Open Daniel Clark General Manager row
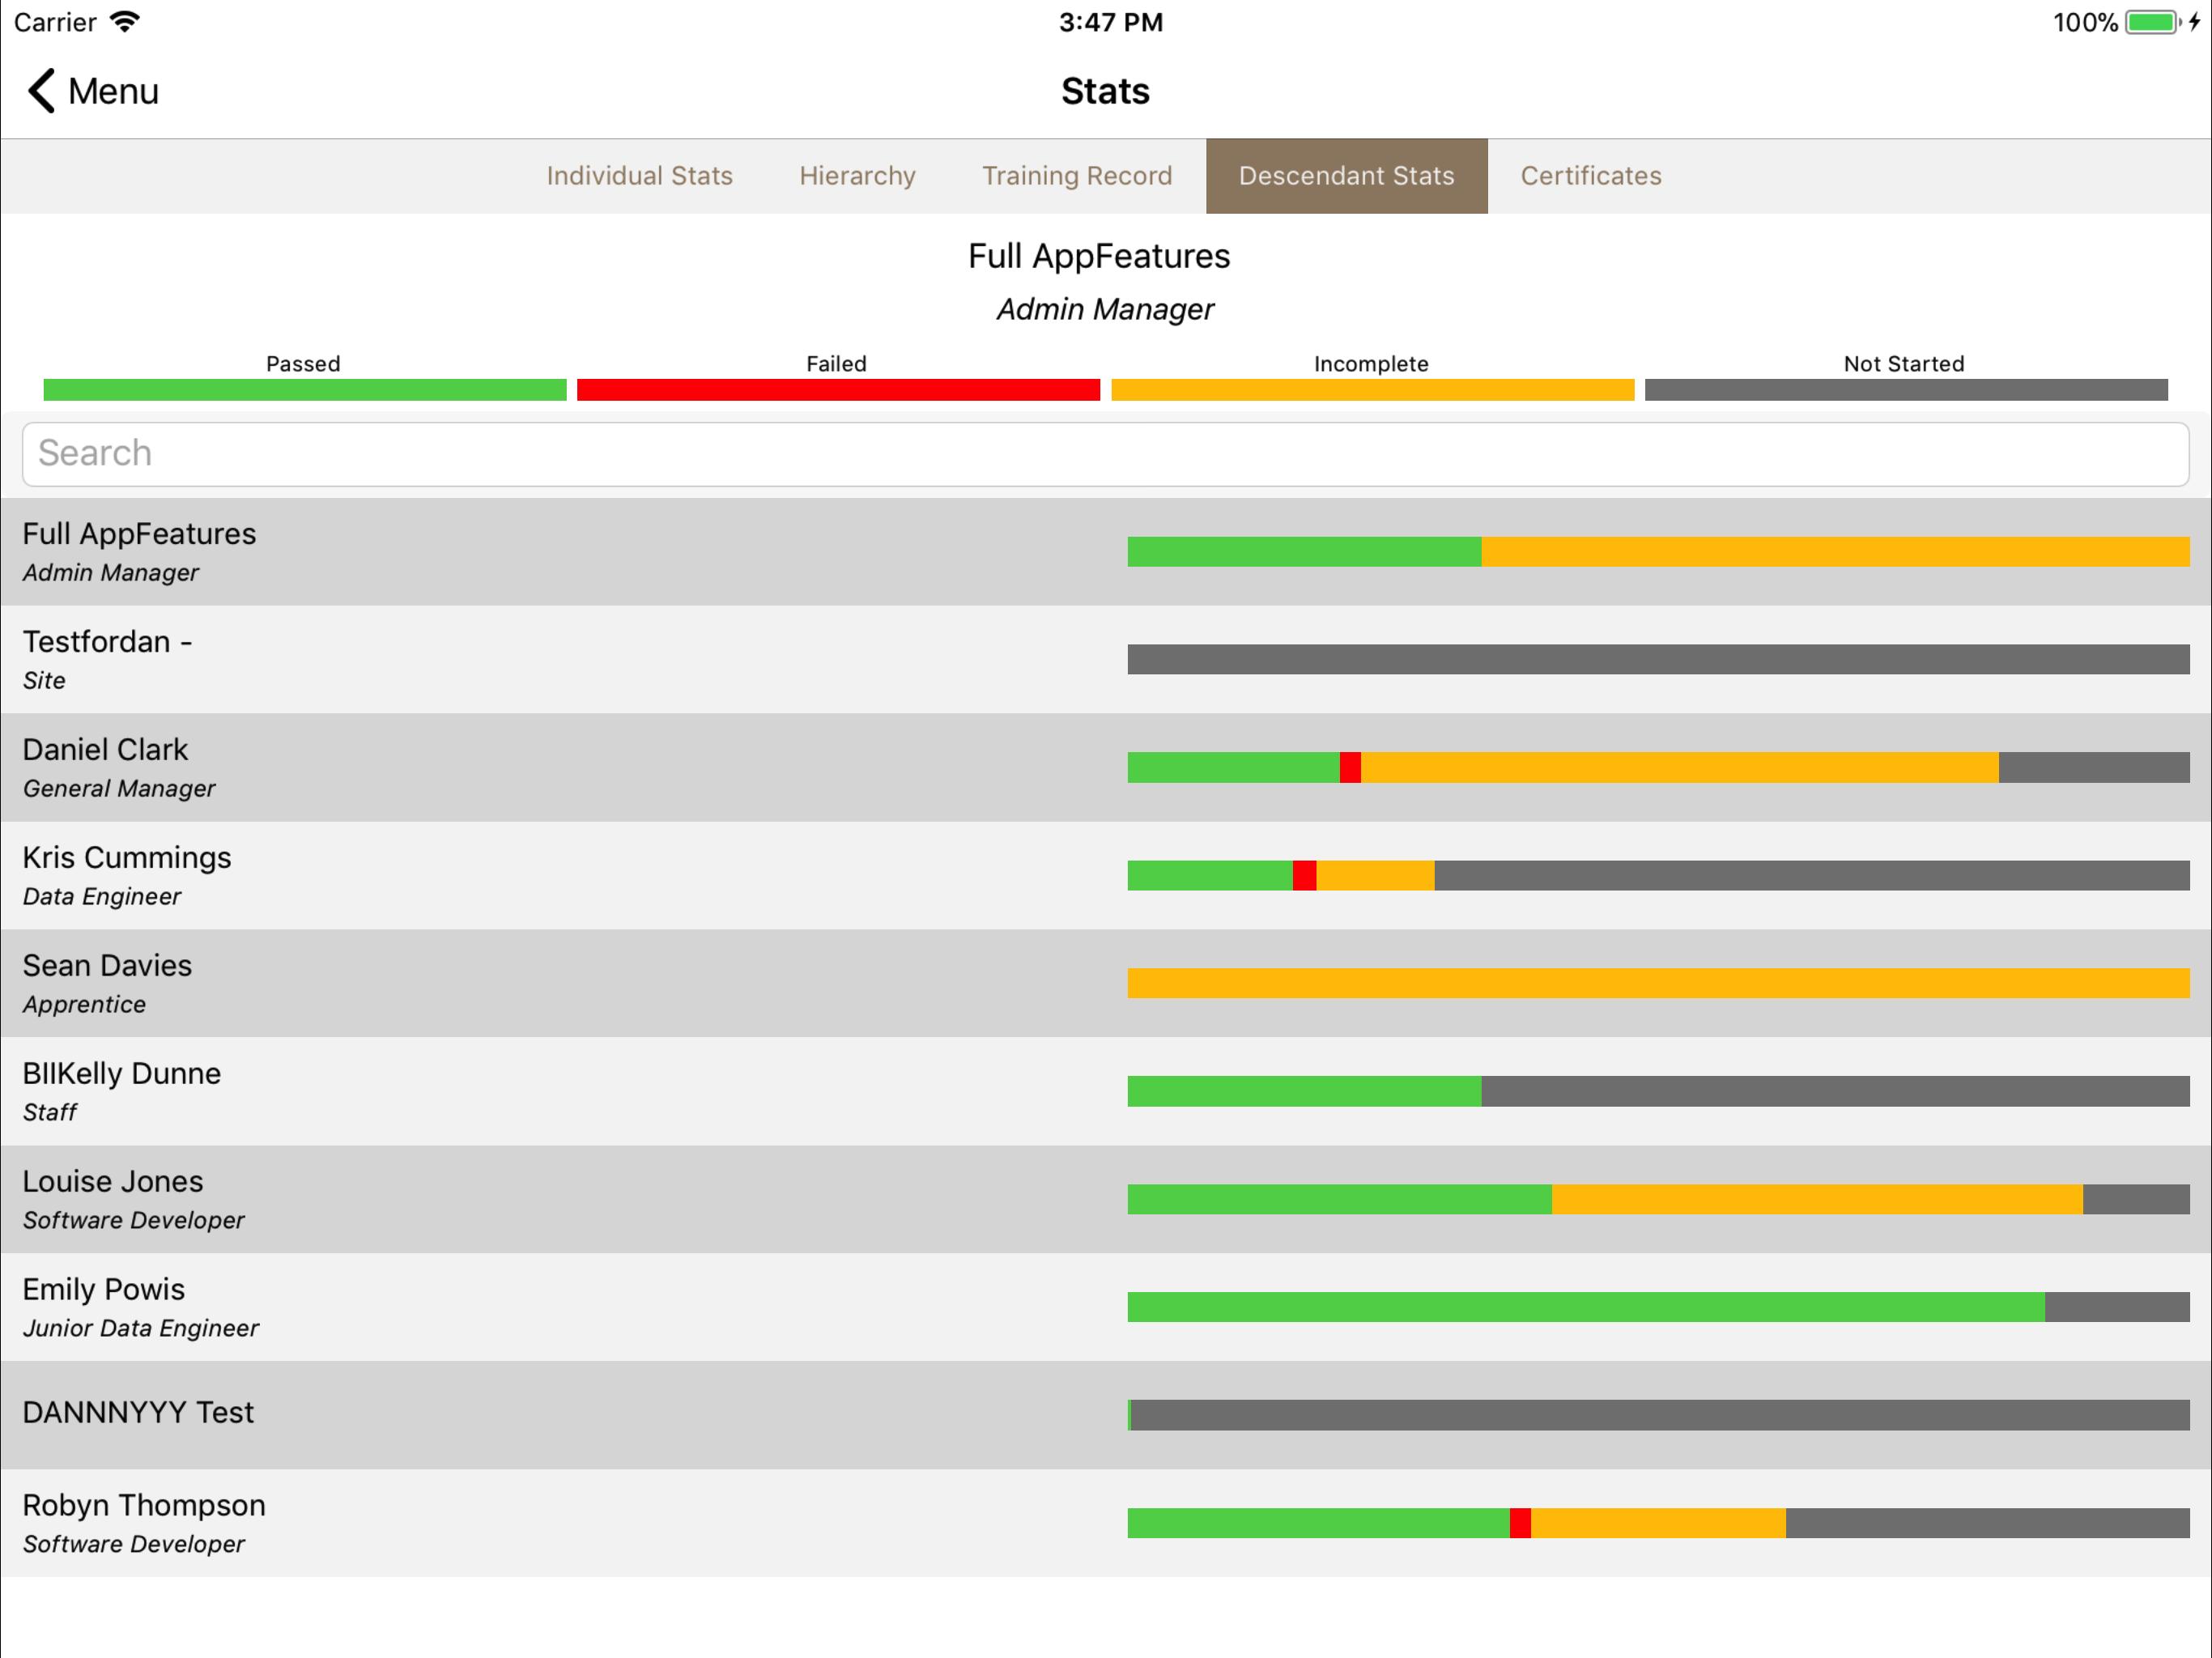Screen dimensions: 2212x1658 coord(1106,768)
